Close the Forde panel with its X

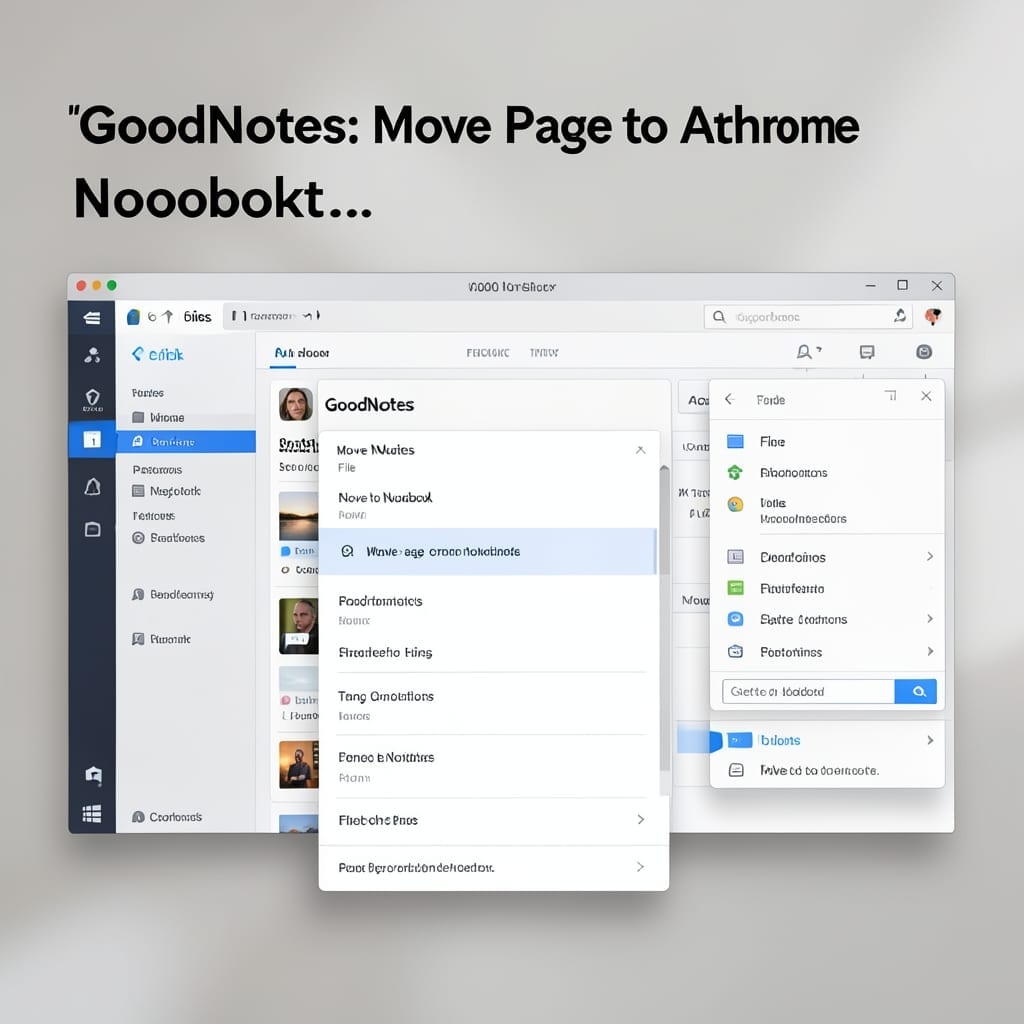pyautogui.click(x=926, y=396)
